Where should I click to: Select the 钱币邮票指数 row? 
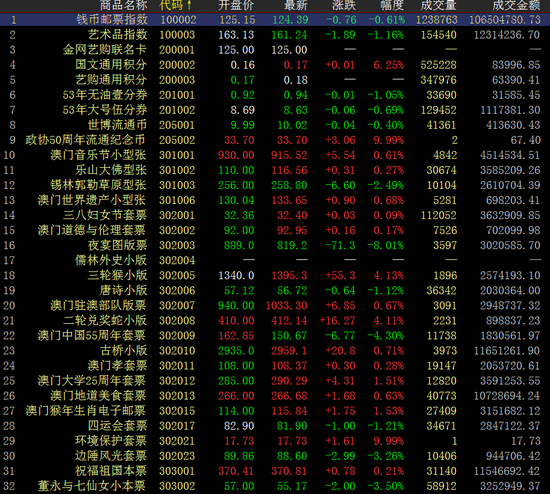point(275,20)
